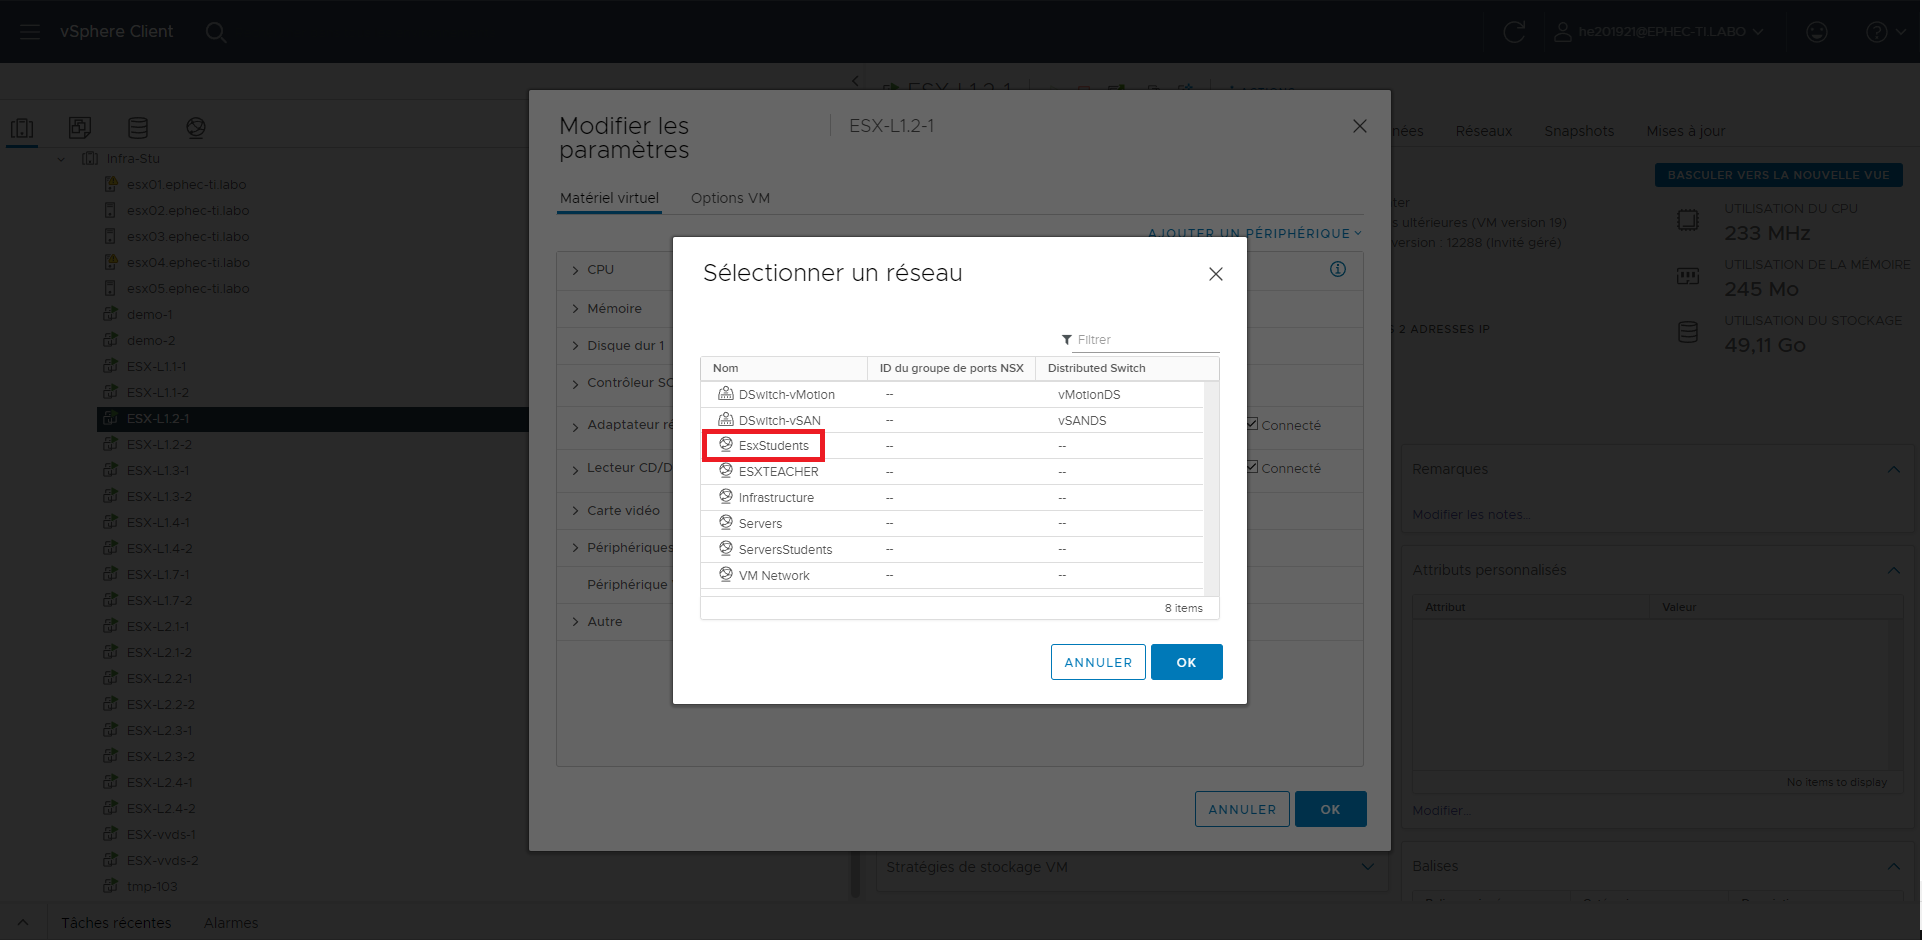Collapse the Balises panel
The width and height of the screenshot is (1922, 940).
[1894, 866]
